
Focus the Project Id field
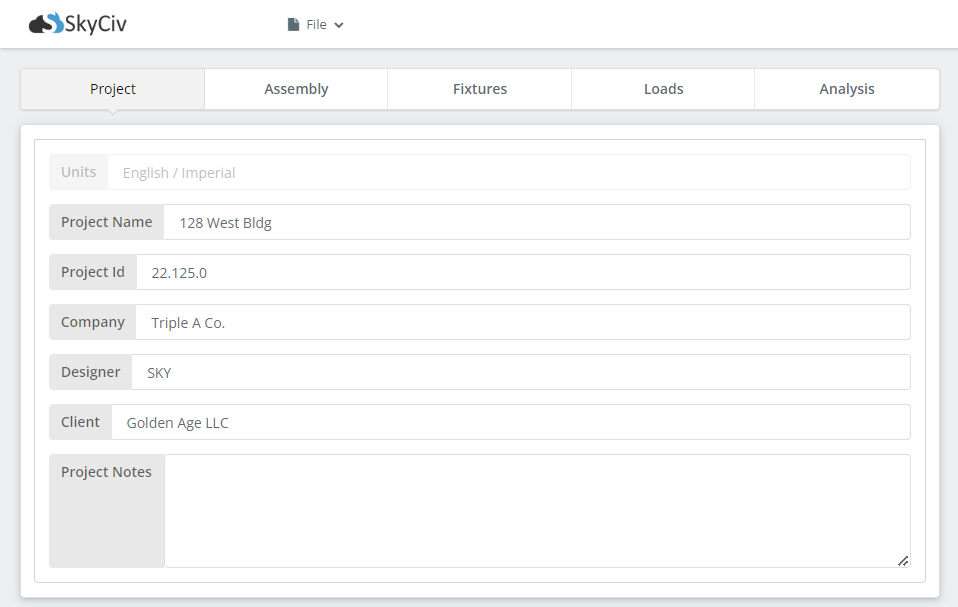pyautogui.click(x=522, y=273)
